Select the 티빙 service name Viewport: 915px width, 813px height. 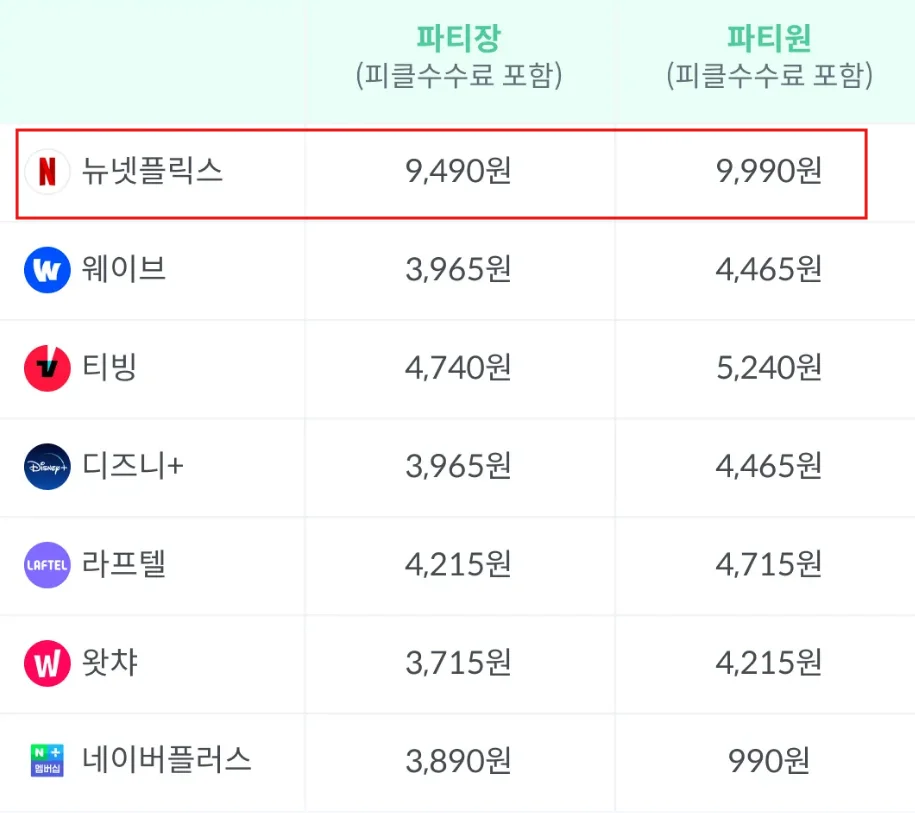(110, 368)
